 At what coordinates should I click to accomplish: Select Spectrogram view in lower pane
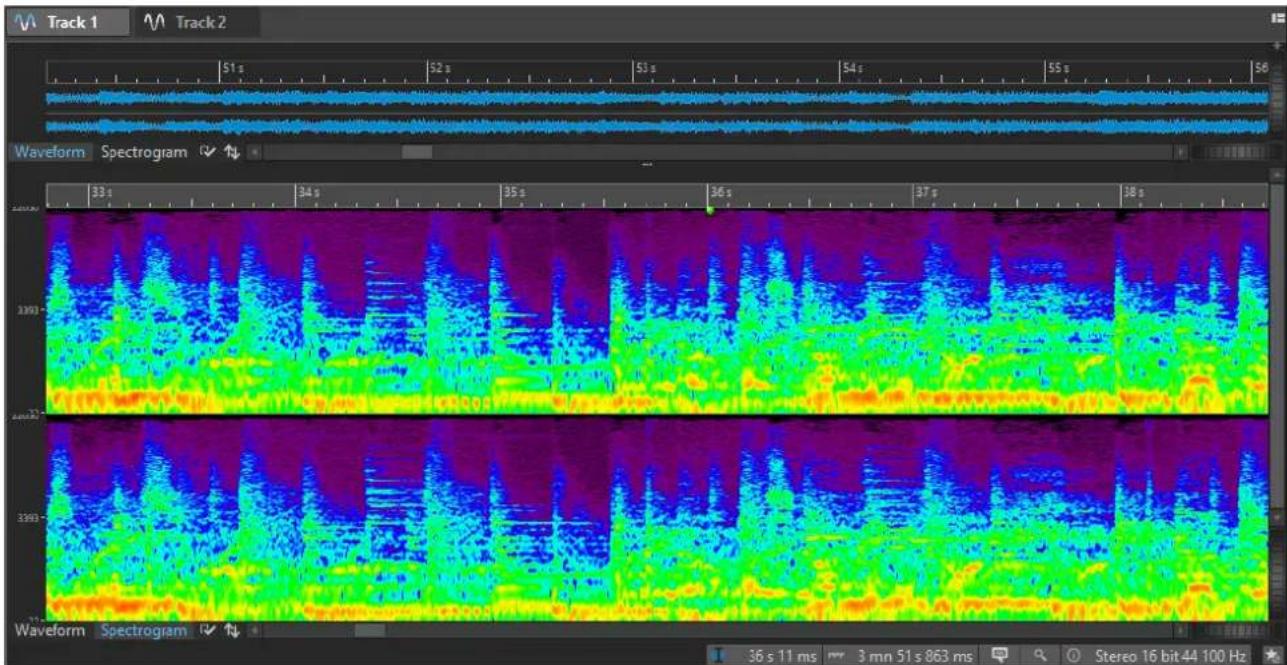coord(144,631)
